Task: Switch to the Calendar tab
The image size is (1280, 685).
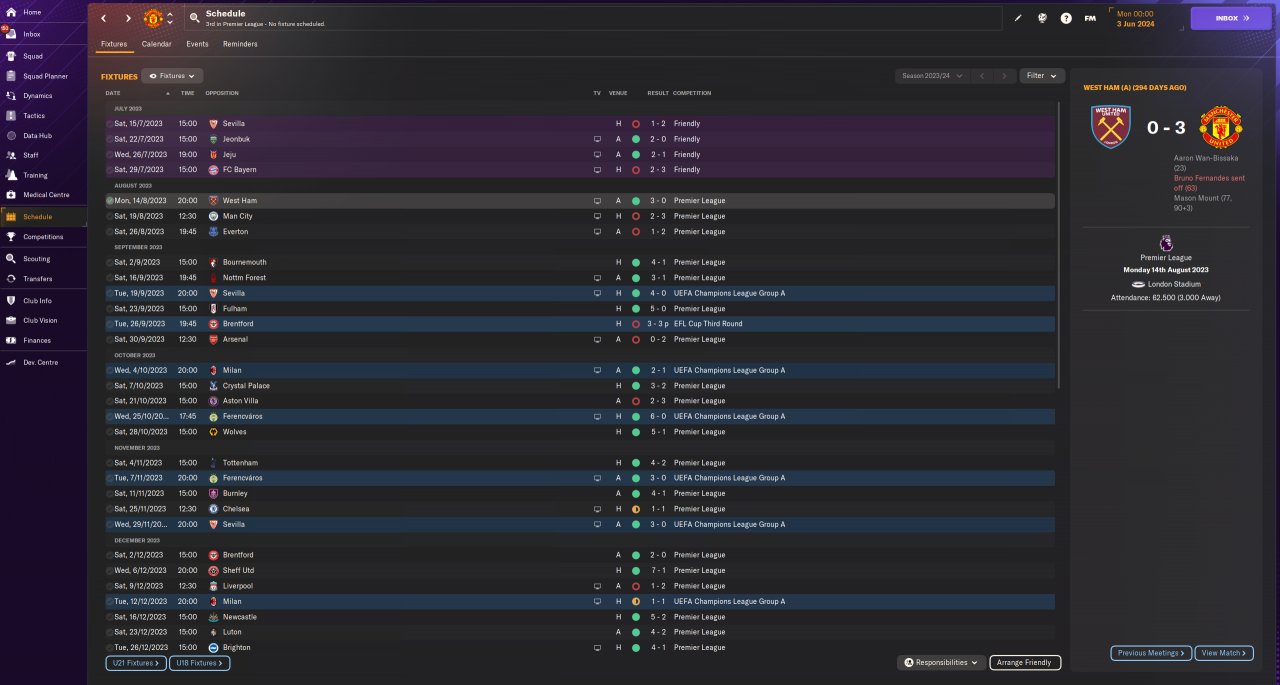Action: (156, 44)
